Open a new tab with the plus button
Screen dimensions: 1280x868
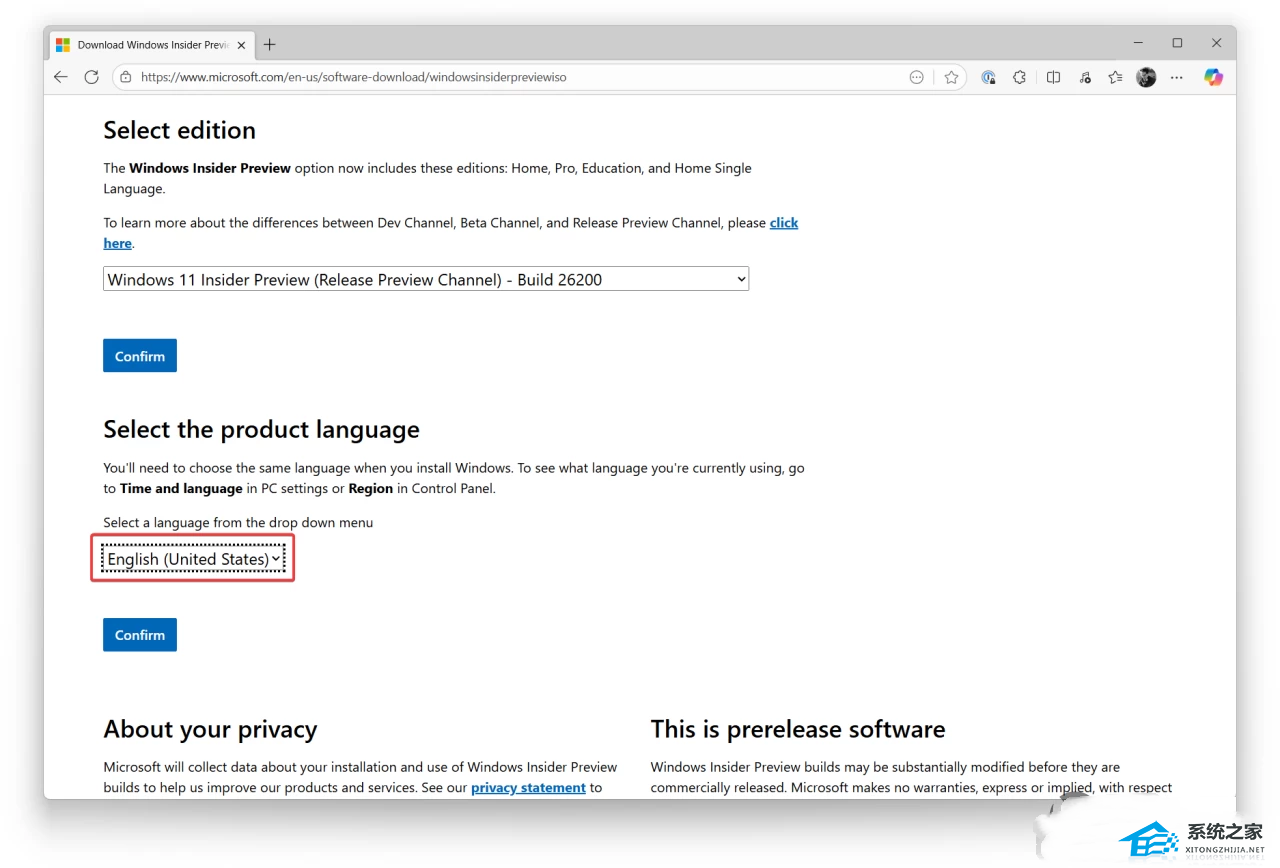tap(270, 44)
